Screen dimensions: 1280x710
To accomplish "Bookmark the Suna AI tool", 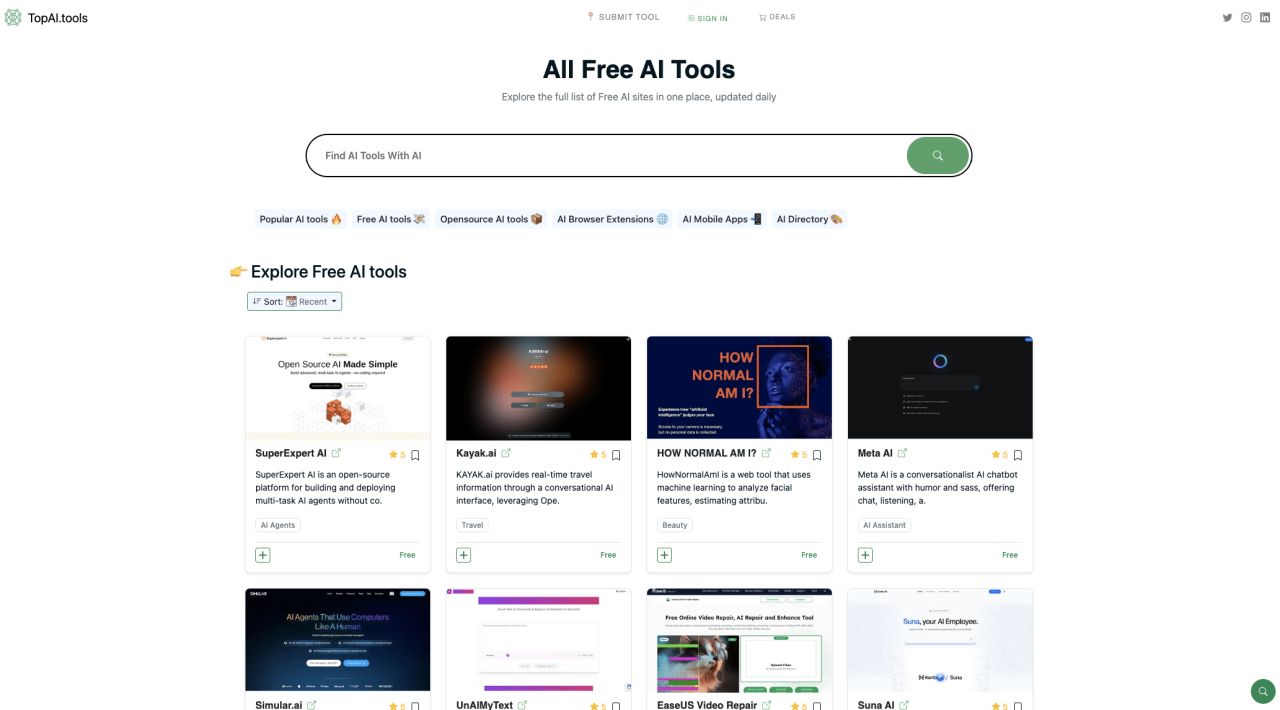I will coord(1018,706).
